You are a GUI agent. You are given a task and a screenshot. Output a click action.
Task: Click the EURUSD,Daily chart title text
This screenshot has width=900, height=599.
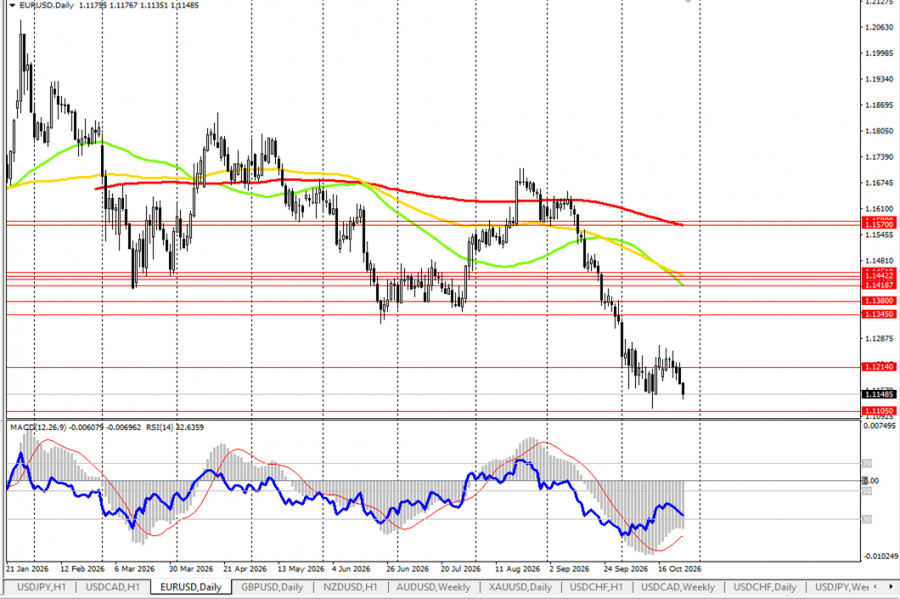(46, 5)
